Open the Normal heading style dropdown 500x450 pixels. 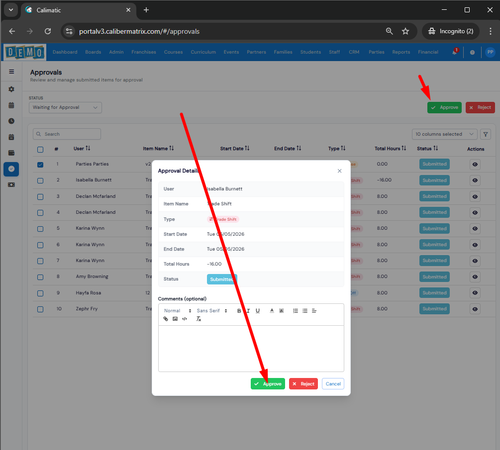(x=177, y=311)
